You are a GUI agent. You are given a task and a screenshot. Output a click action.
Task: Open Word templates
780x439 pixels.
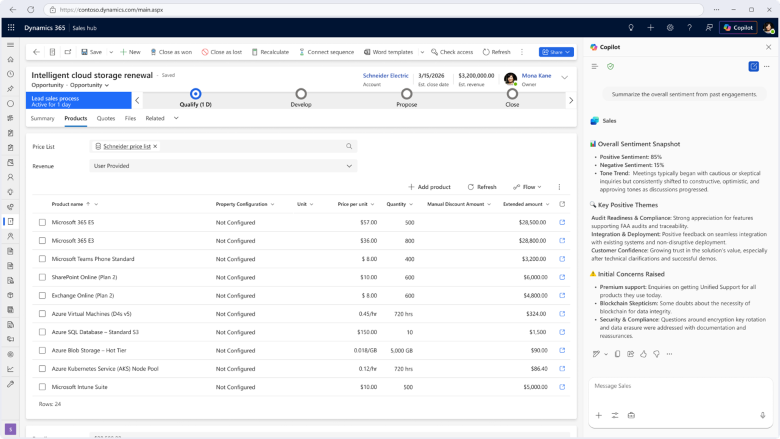pyautogui.click(x=389, y=52)
